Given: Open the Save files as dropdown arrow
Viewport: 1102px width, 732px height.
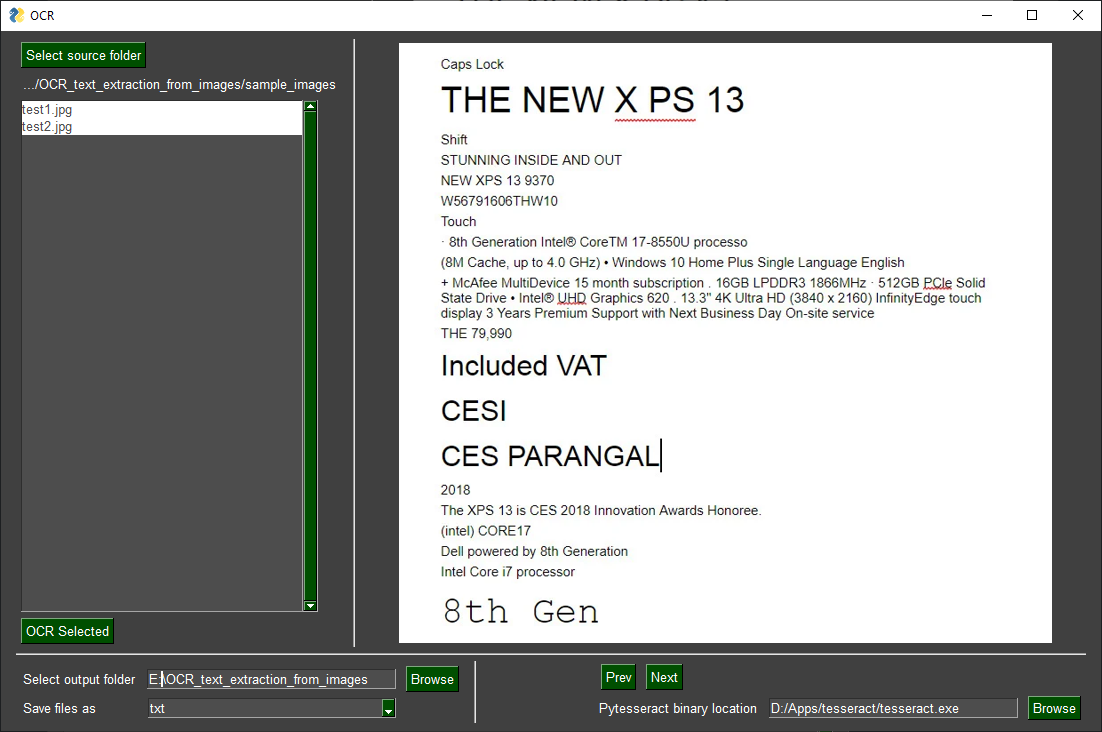Looking at the screenshot, I should click(388, 709).
